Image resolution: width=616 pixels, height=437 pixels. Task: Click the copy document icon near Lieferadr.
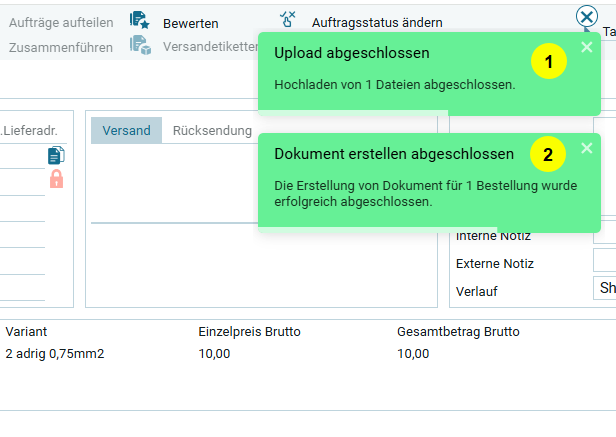point(56,155)
